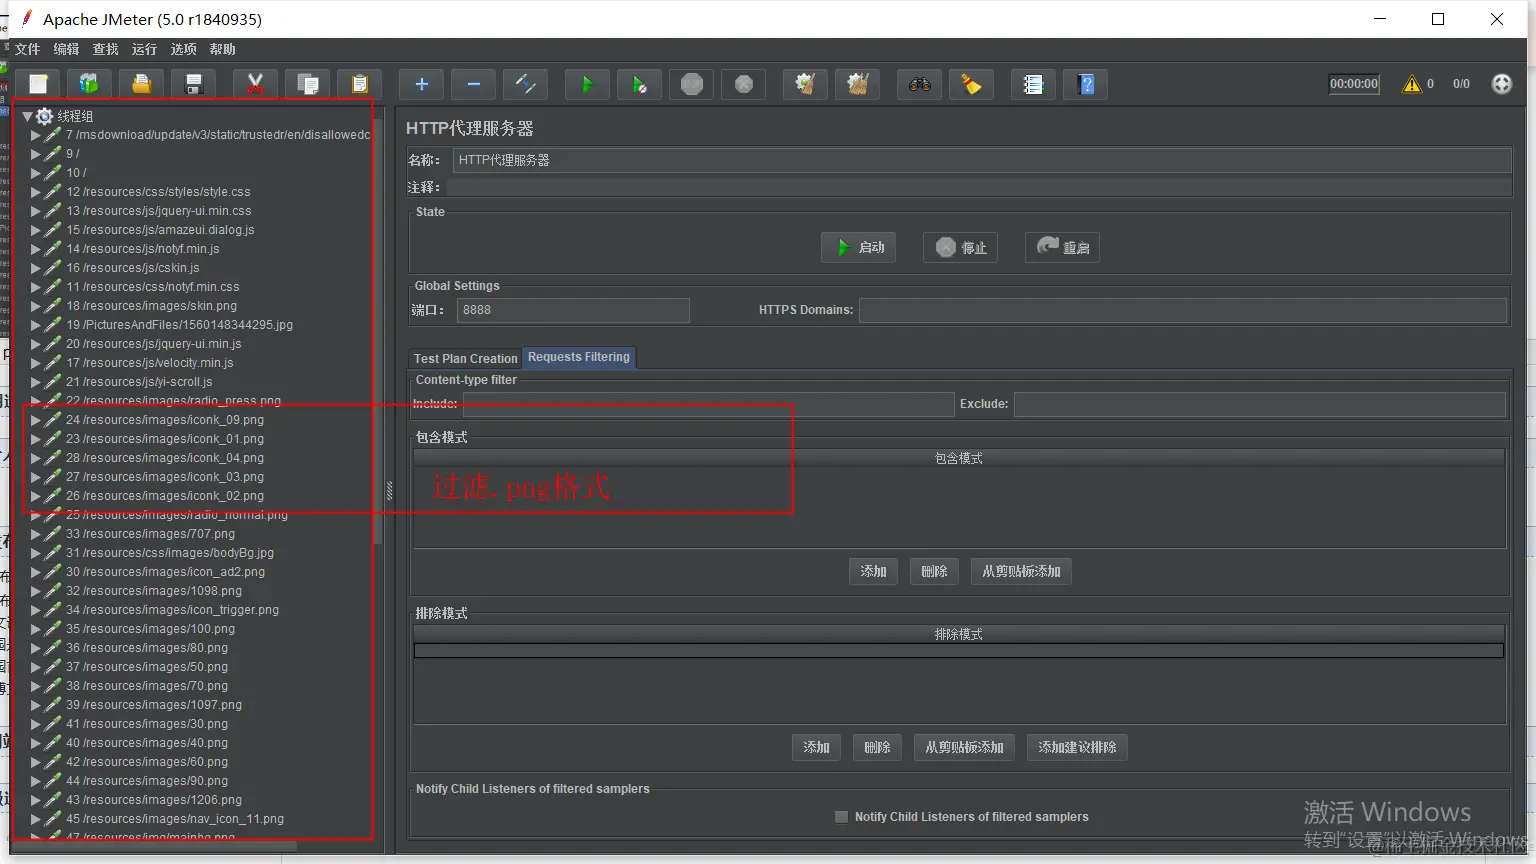
Task: Click 添加 under the 包含模式 table
Action: click(x=873, y=571)
